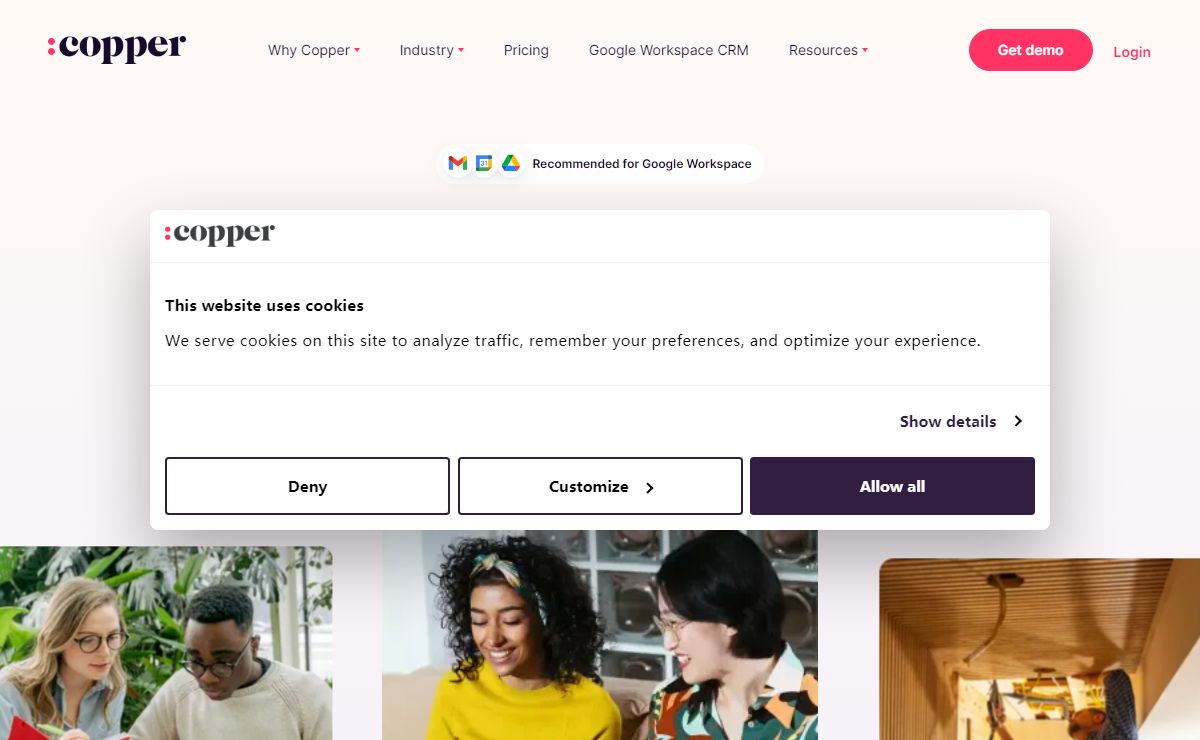Open the Login link

point(1132,52)
